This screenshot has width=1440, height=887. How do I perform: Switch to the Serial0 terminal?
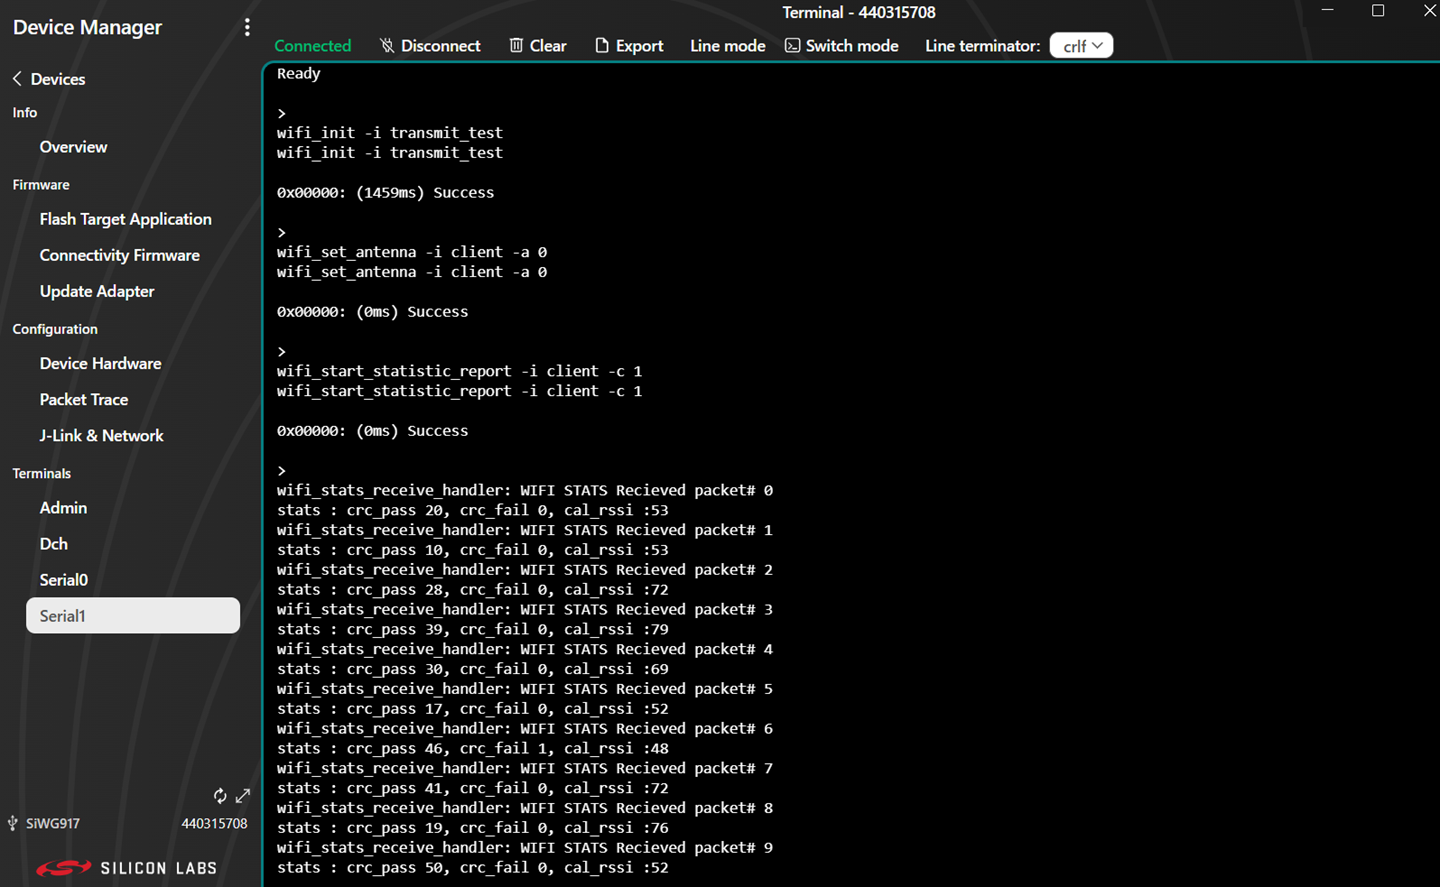pos(63,579)
